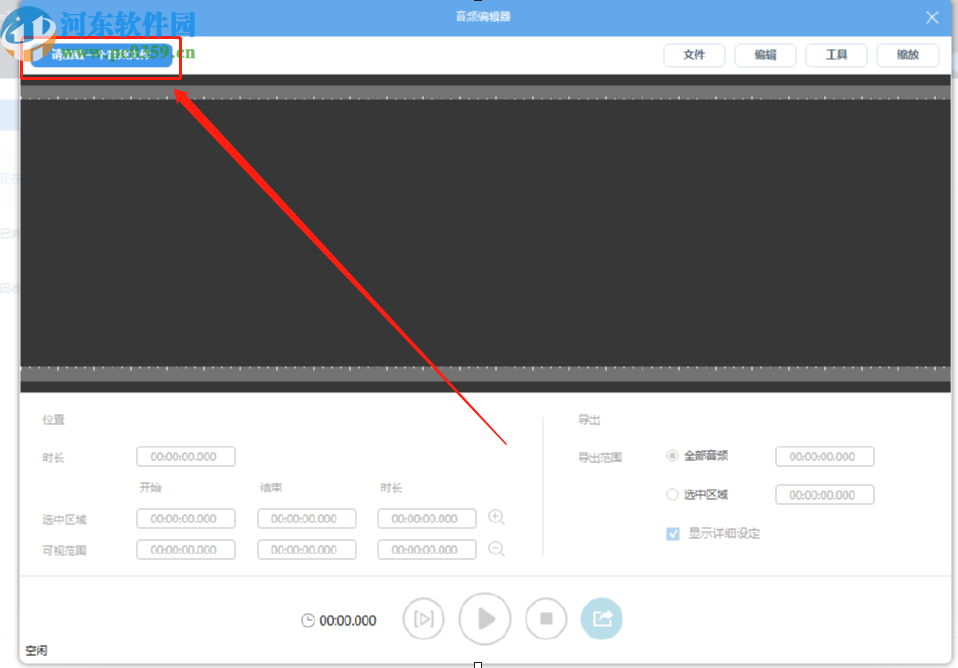958x668 pixels.
Task: Choose the 选中区域 radio button
Action: pos(672,494)
